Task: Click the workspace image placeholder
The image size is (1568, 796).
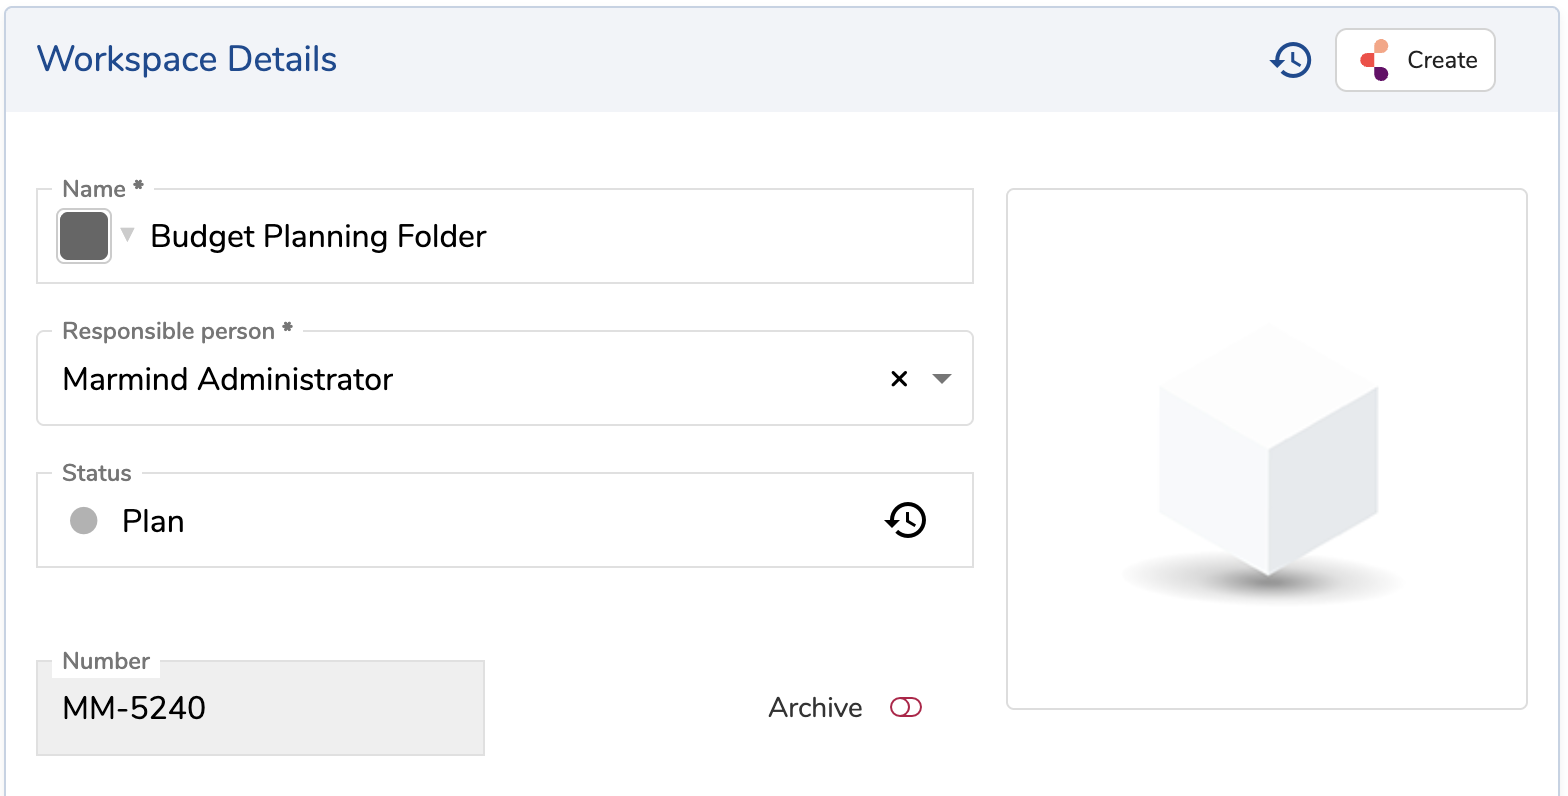Action: [1267, 449]
